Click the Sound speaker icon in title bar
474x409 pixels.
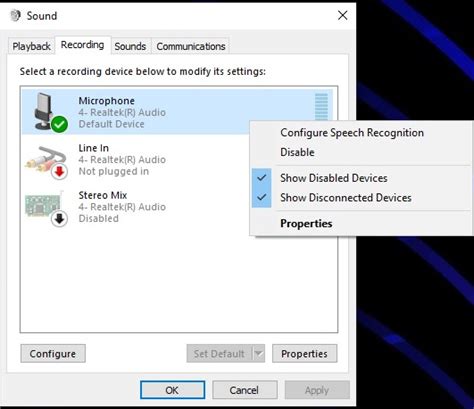15,15
